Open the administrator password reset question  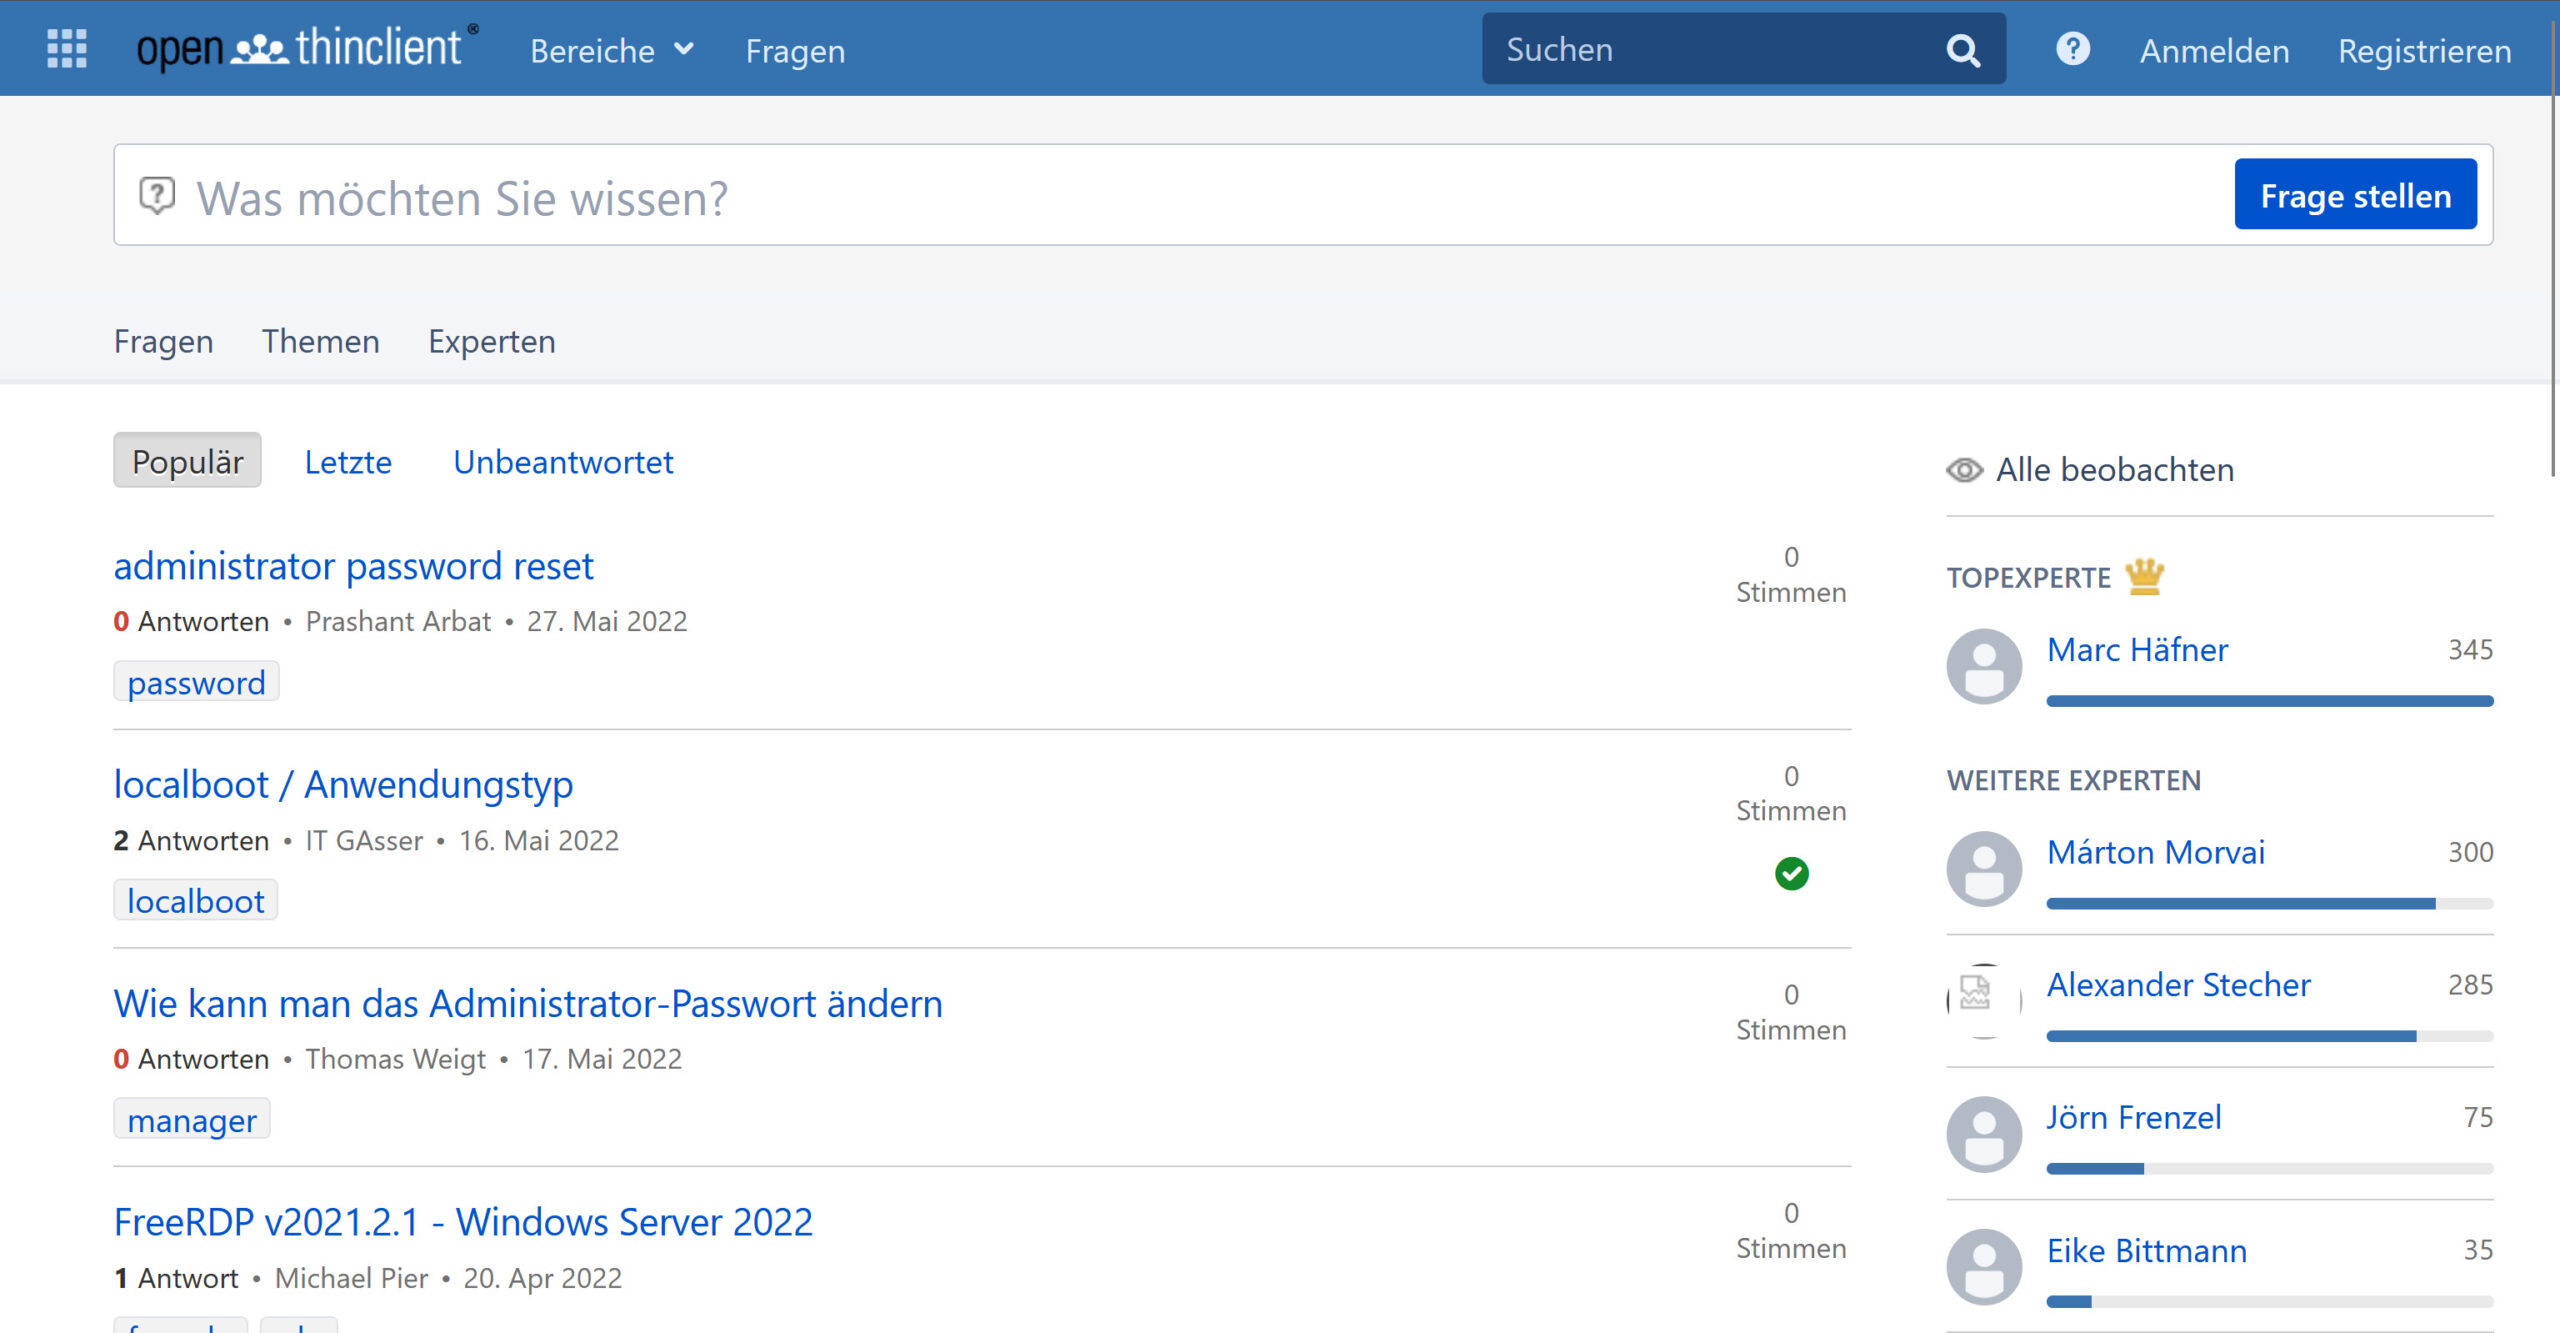pos(353,565)
